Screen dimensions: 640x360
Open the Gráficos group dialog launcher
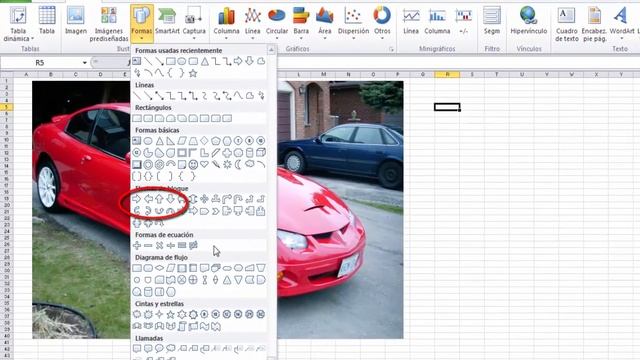391,49
